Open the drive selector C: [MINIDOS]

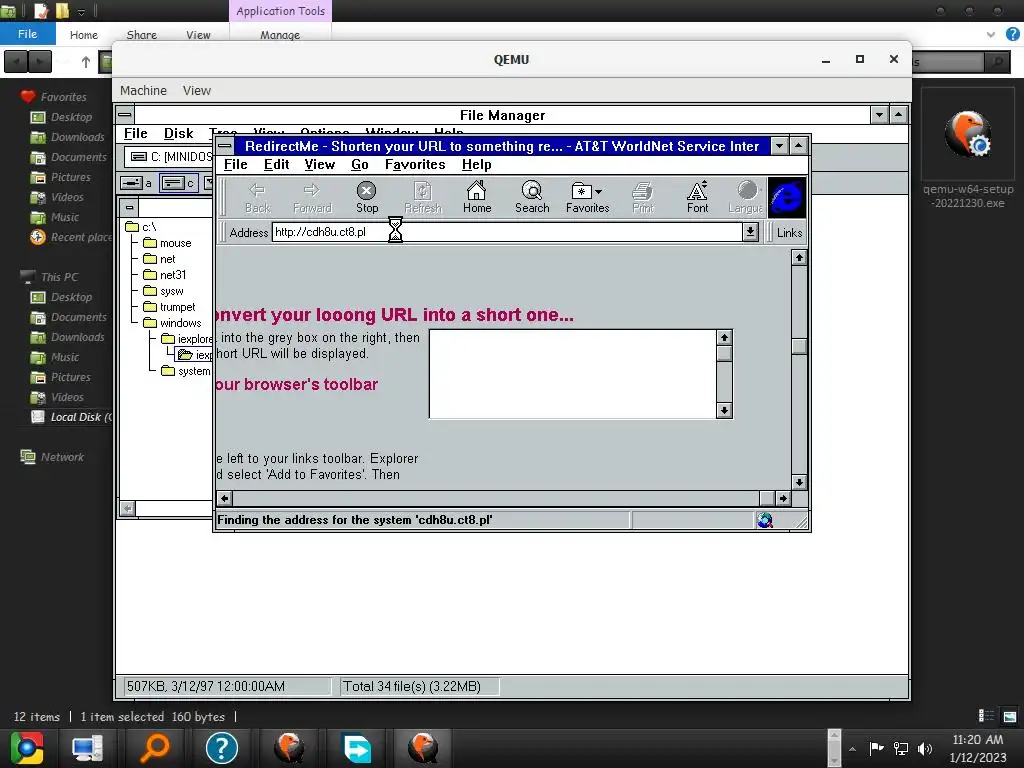tap(171, 157)
